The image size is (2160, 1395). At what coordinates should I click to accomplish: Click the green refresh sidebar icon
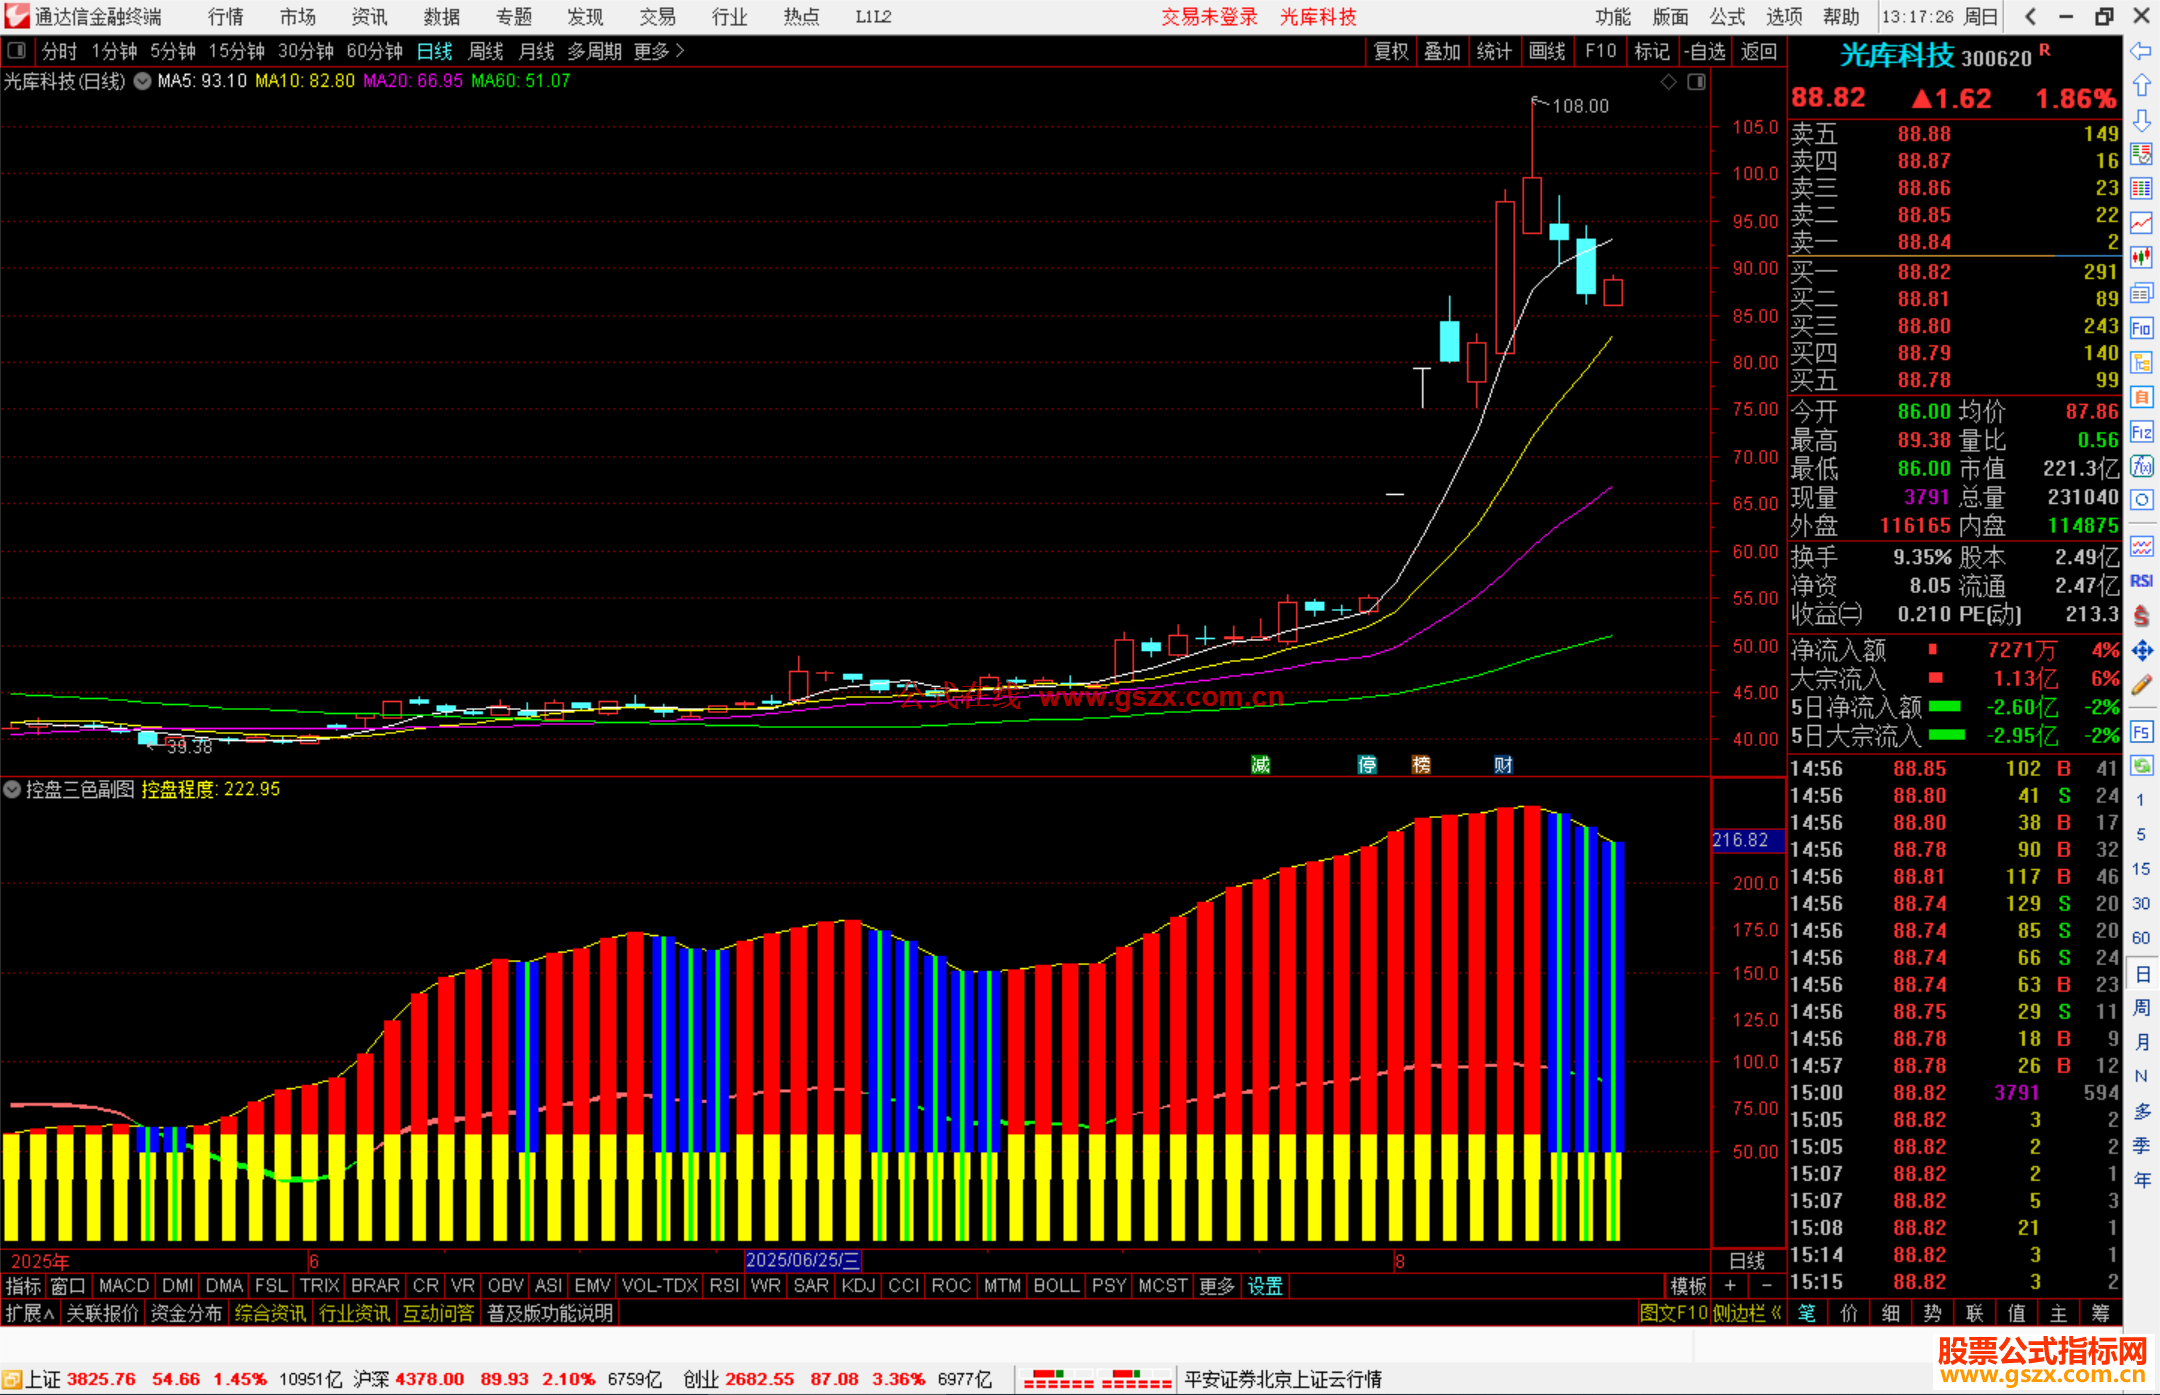click(2141, 766)
